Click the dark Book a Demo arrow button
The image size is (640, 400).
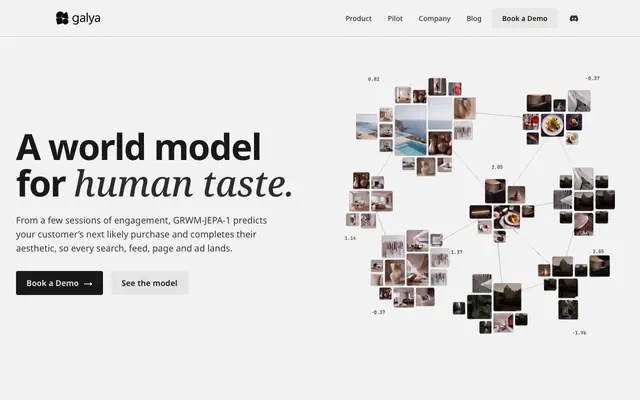(x=60, y=283)
